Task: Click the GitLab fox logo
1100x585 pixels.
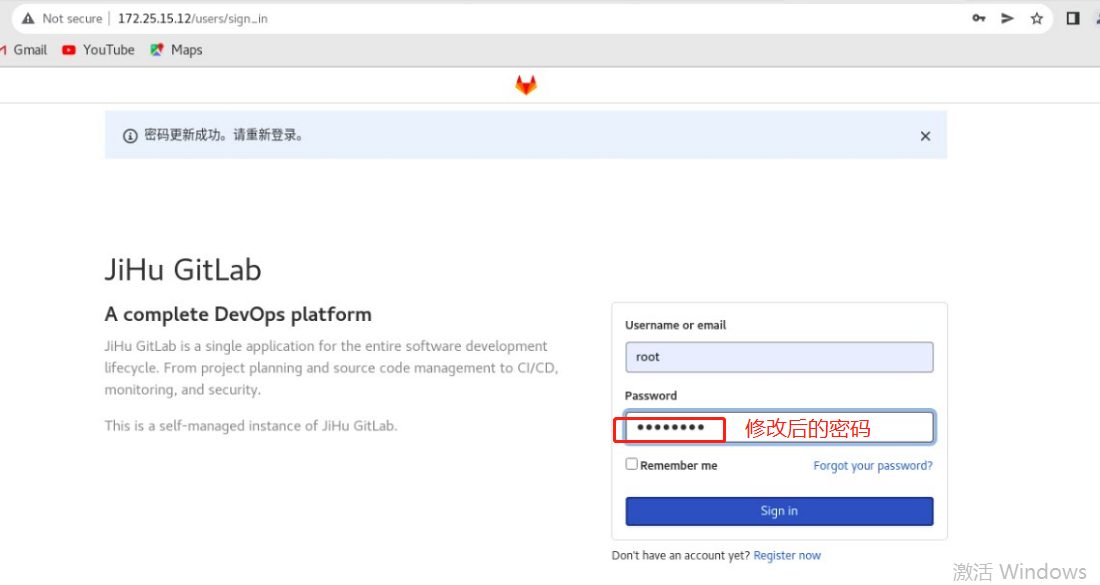Action: point(525,85)
